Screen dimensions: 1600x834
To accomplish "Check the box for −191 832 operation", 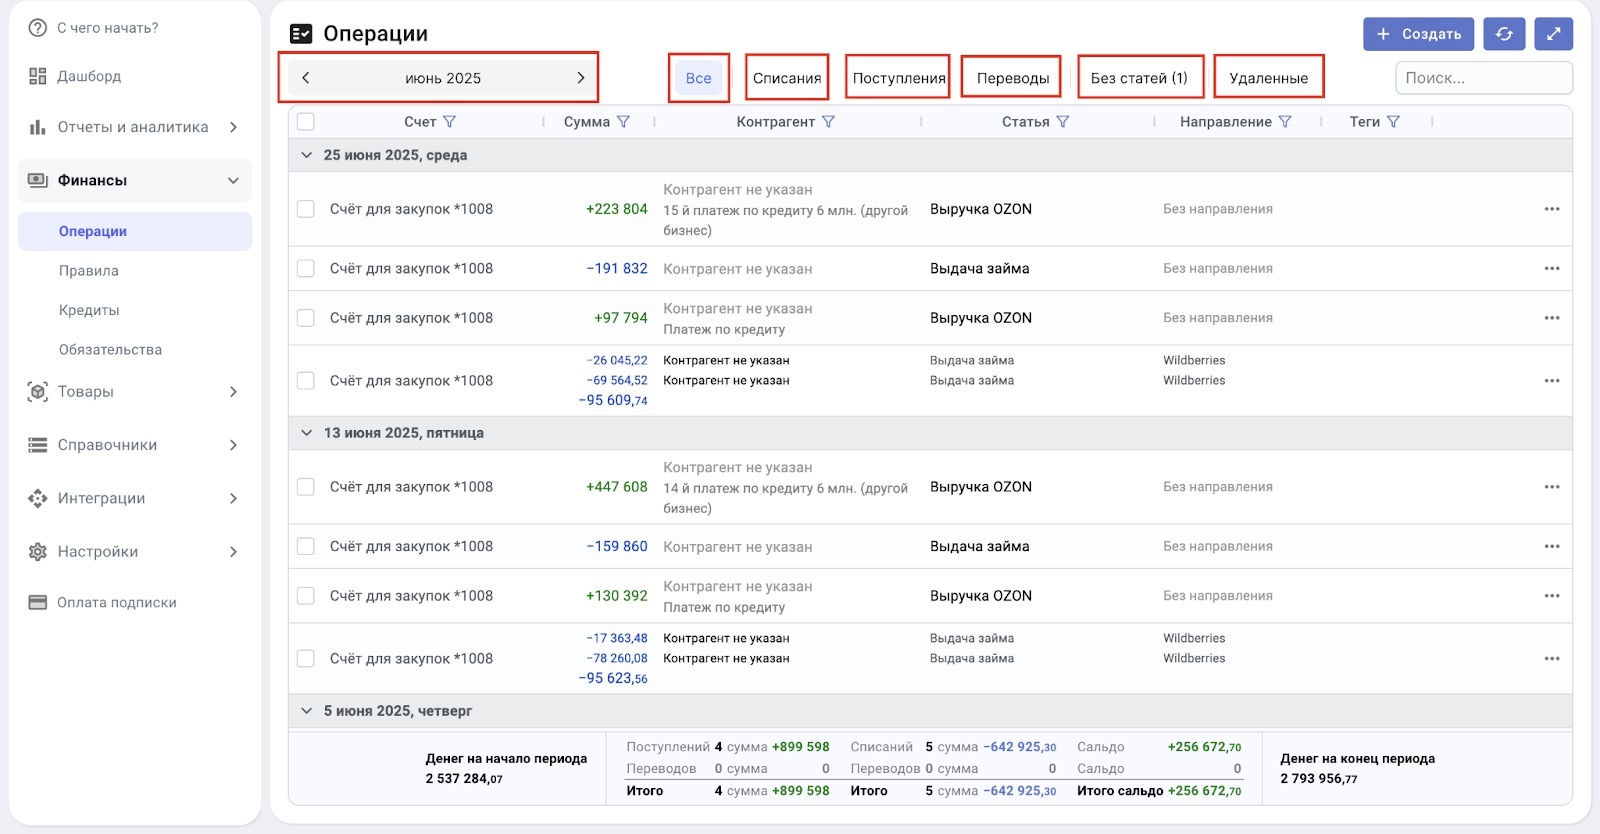I will [x=306, y=269].
